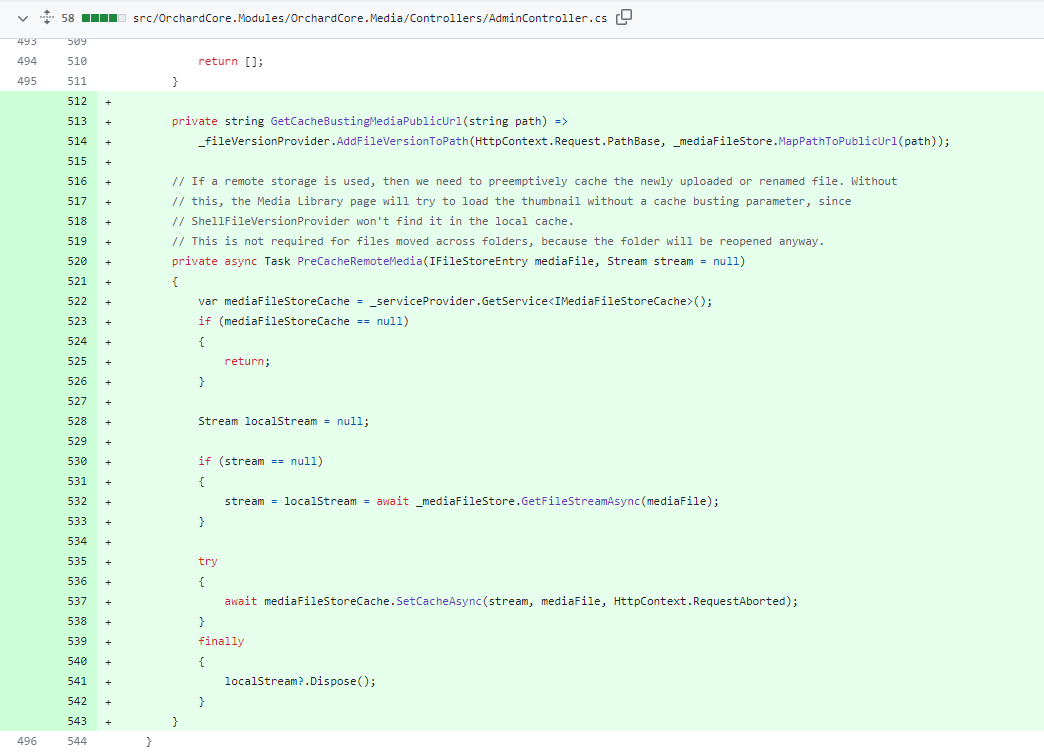Click the AddFileVersionToPath method call
The width and height of the screenshot is (1044, 755).
click(402, 141)
